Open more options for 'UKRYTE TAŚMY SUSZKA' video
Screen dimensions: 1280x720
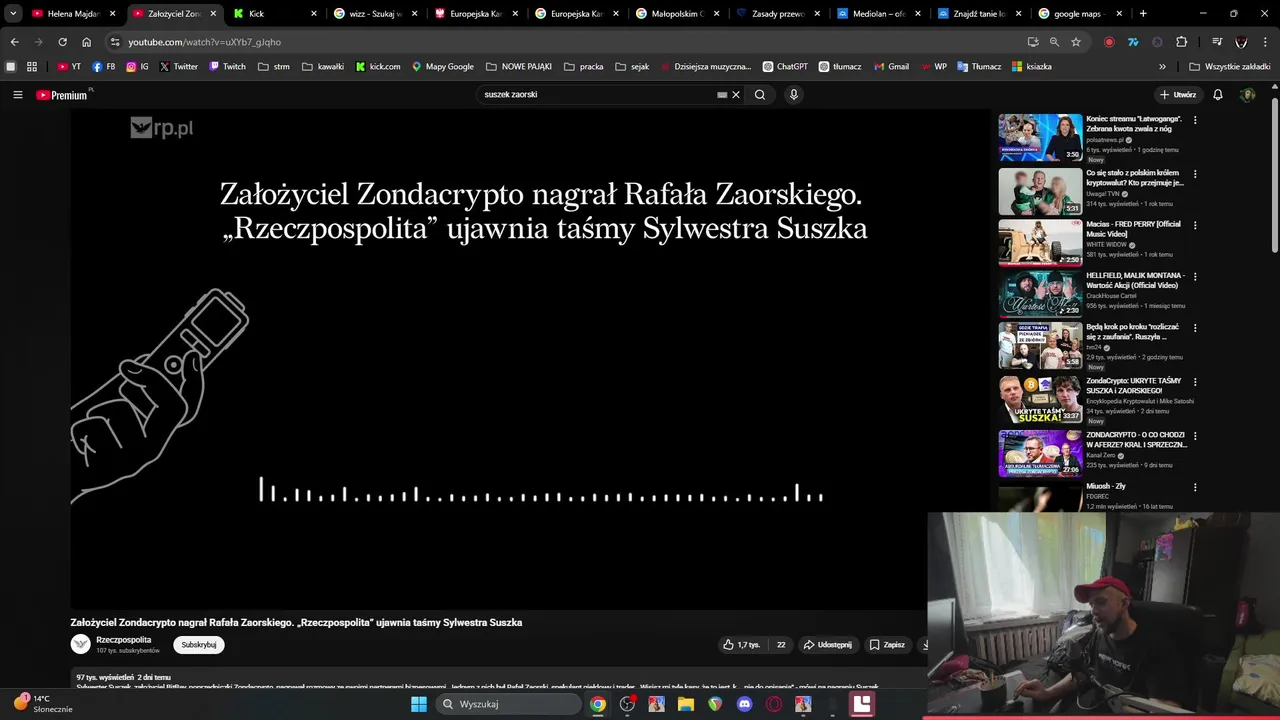(1195, 382)
